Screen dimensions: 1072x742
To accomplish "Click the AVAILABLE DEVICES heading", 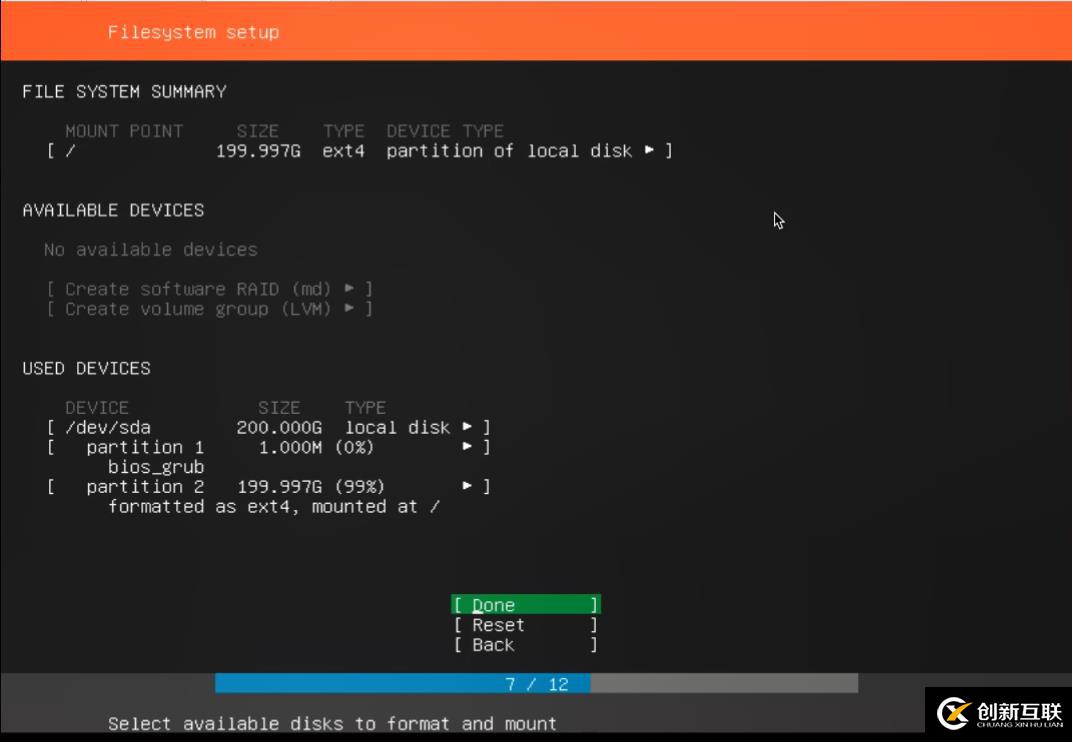I will [x=113, y=210].
